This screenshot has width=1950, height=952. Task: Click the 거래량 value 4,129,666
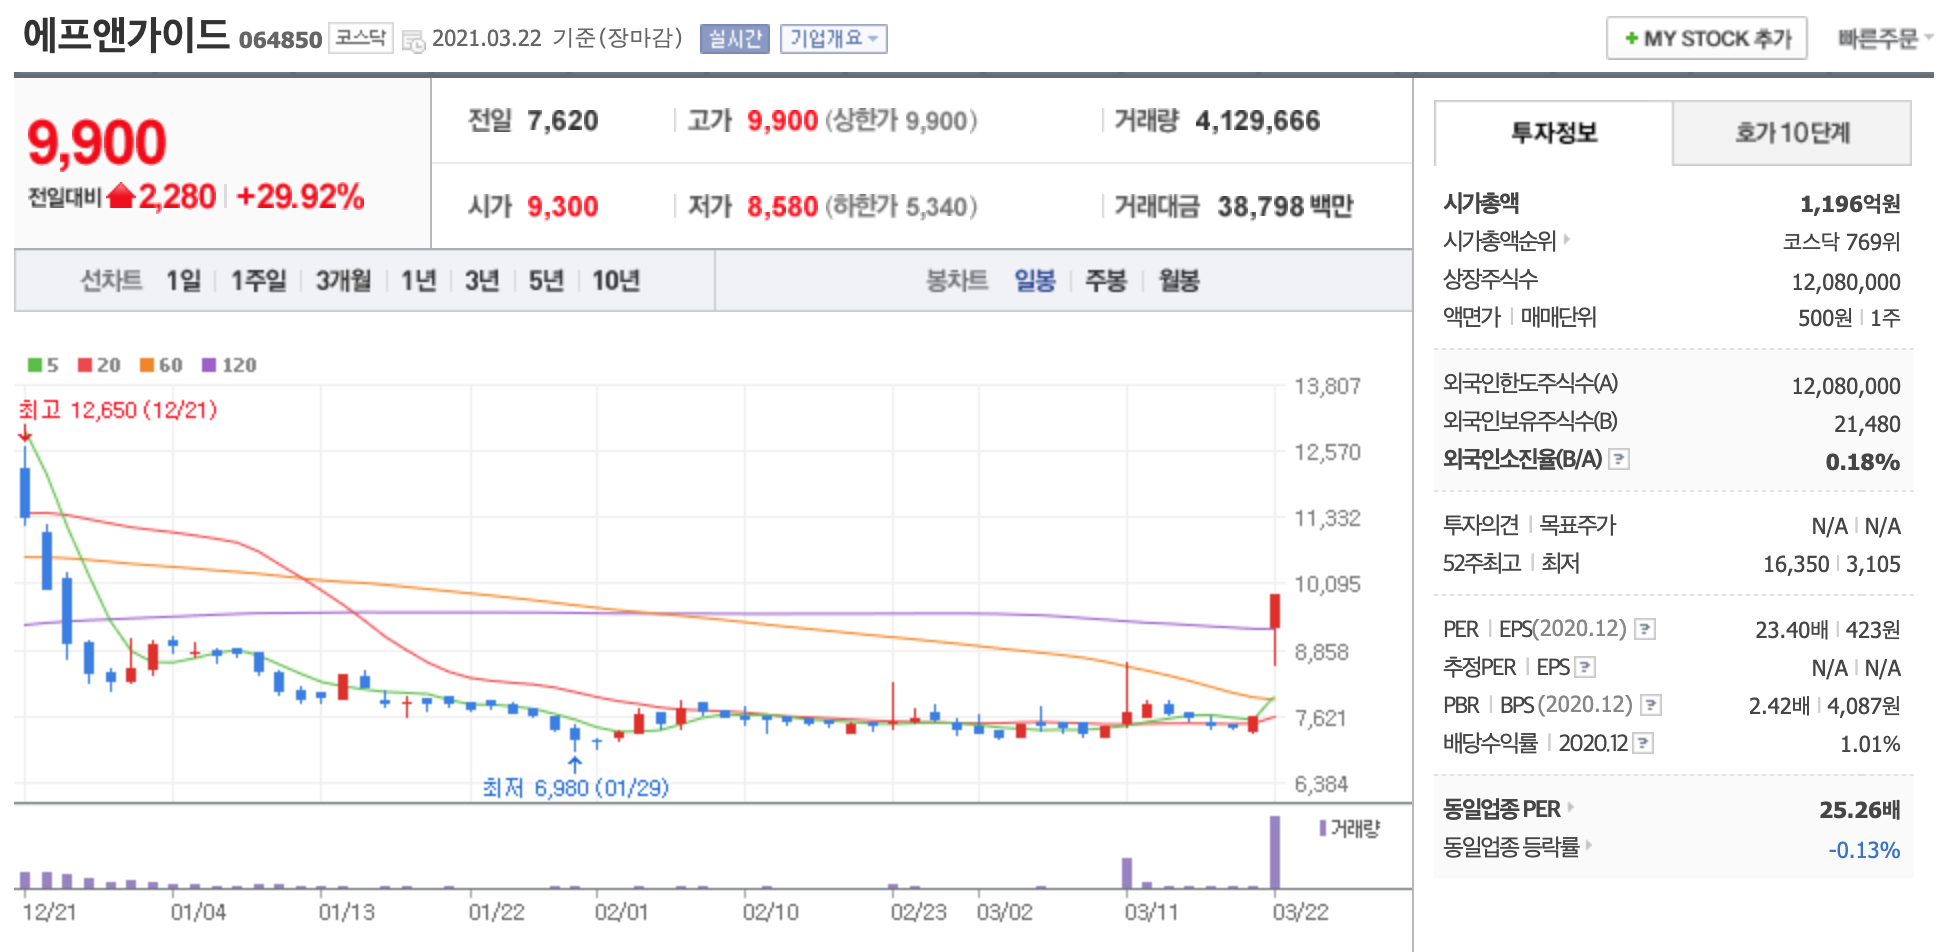click(x=1258, y=121)
